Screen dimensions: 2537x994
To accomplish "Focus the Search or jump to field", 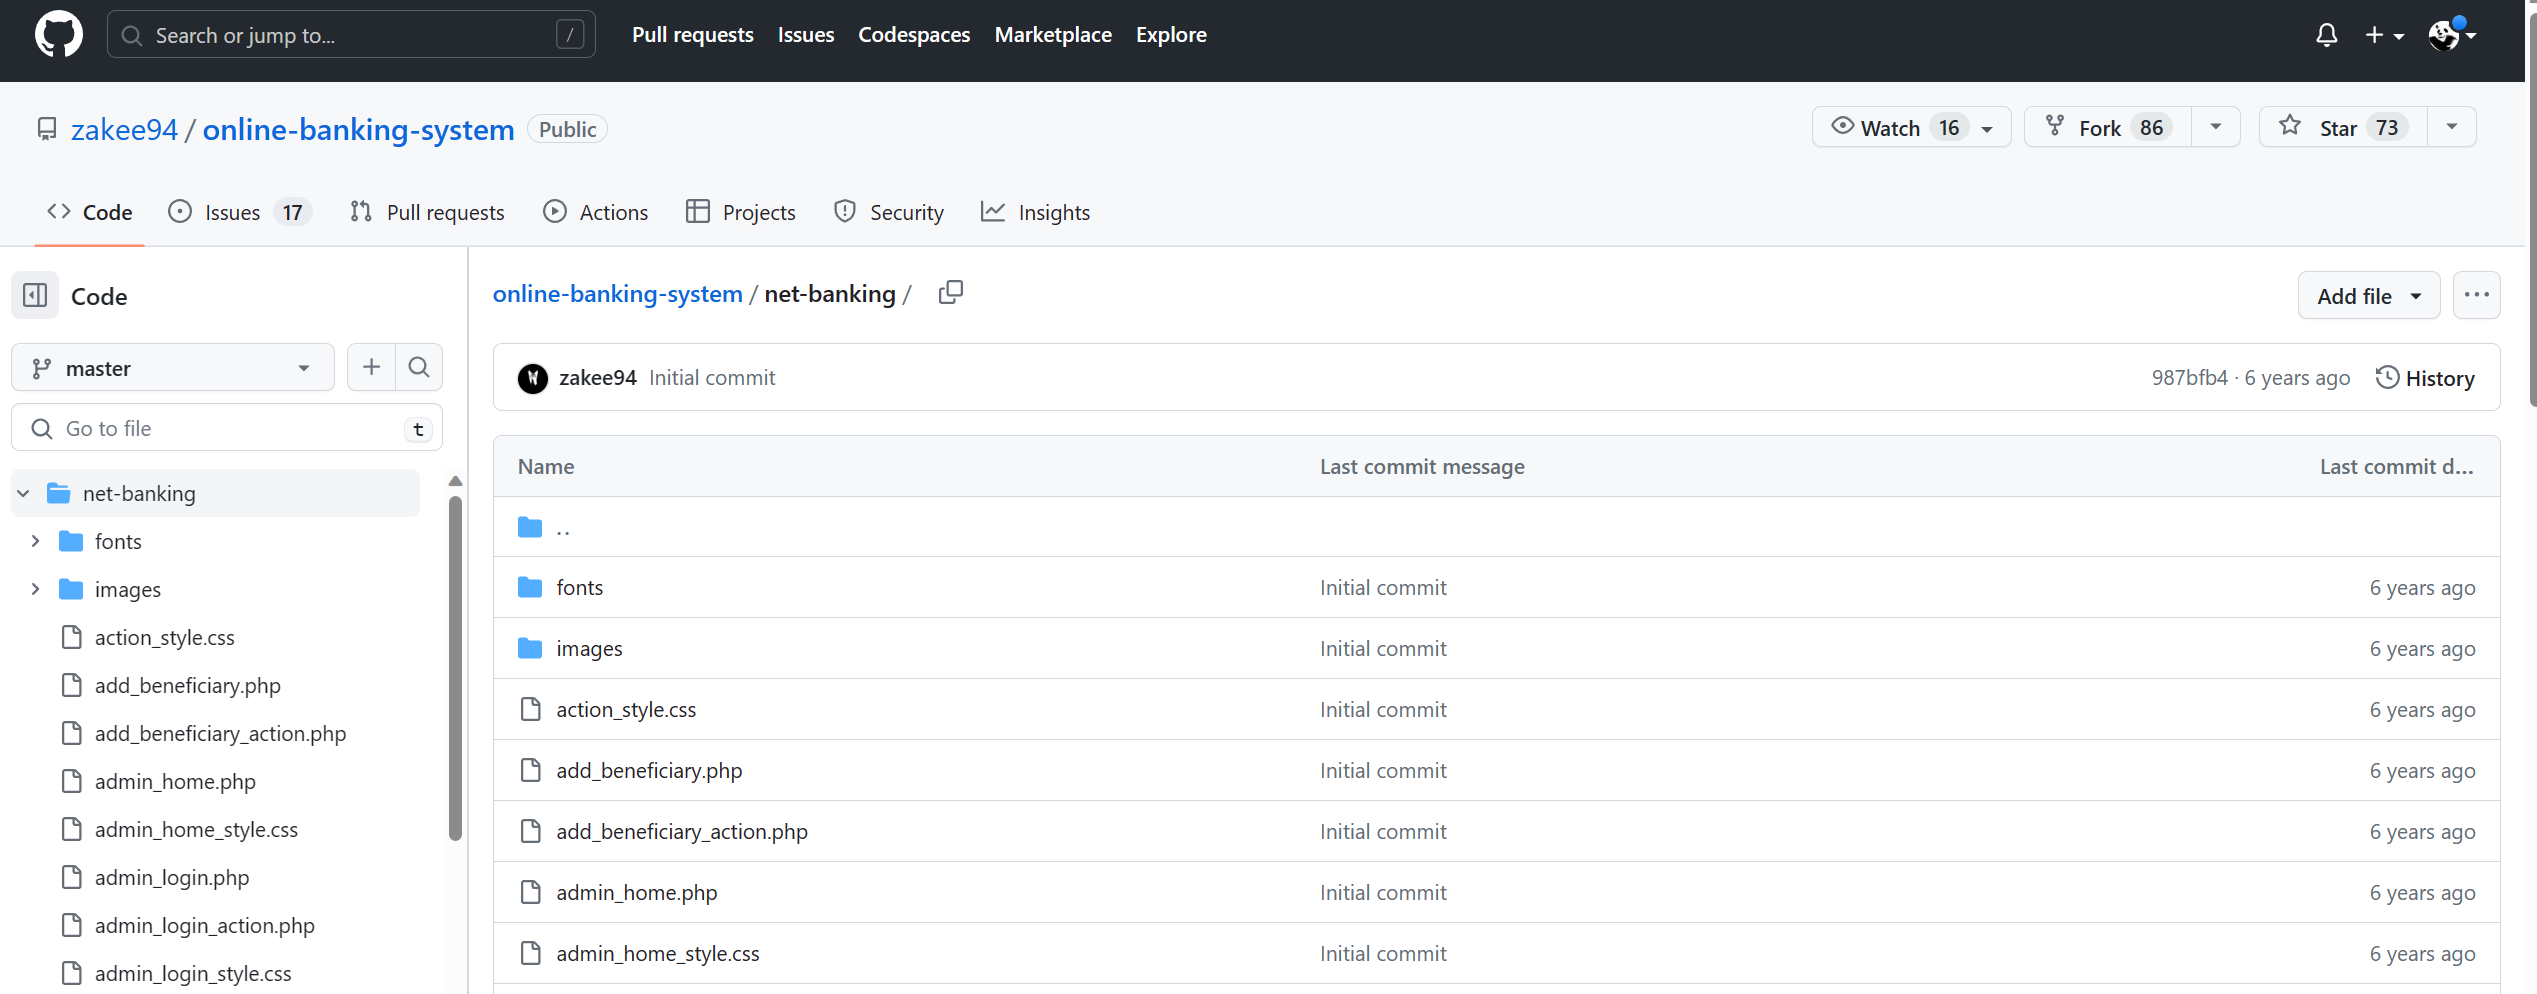I will click(x=351, y=35).
